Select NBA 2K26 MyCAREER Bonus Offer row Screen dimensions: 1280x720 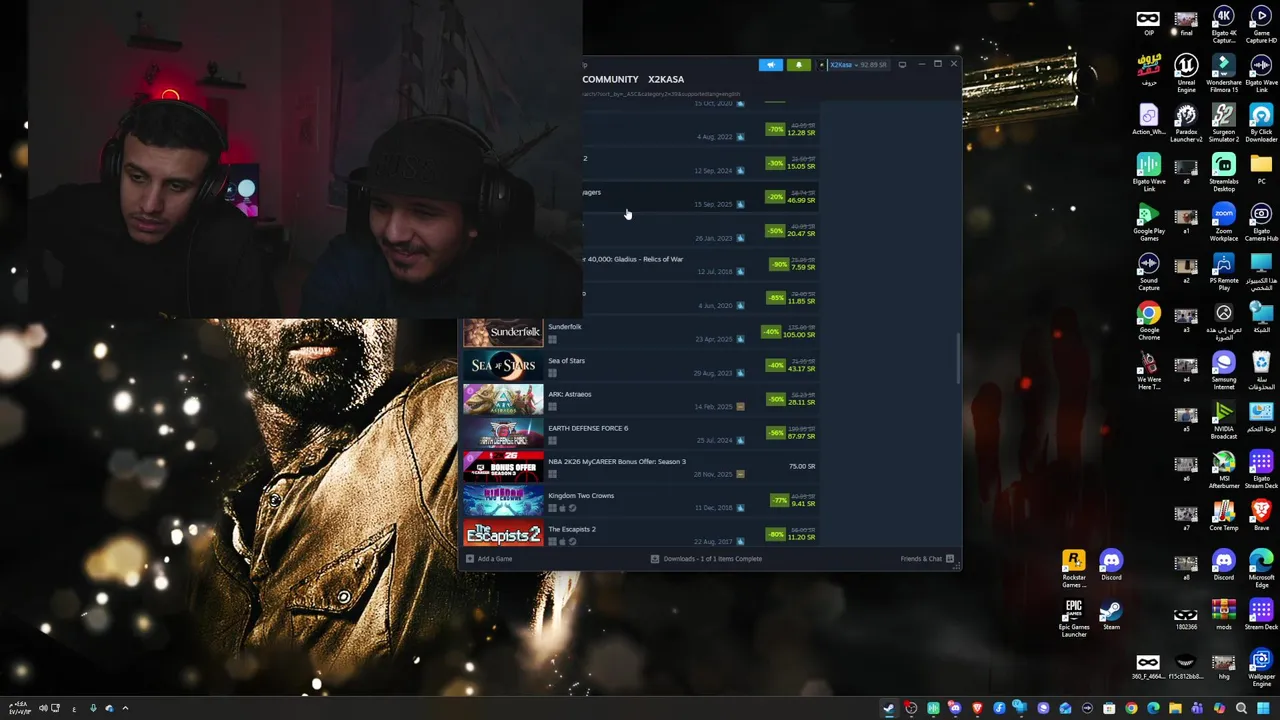click(641, 467)
